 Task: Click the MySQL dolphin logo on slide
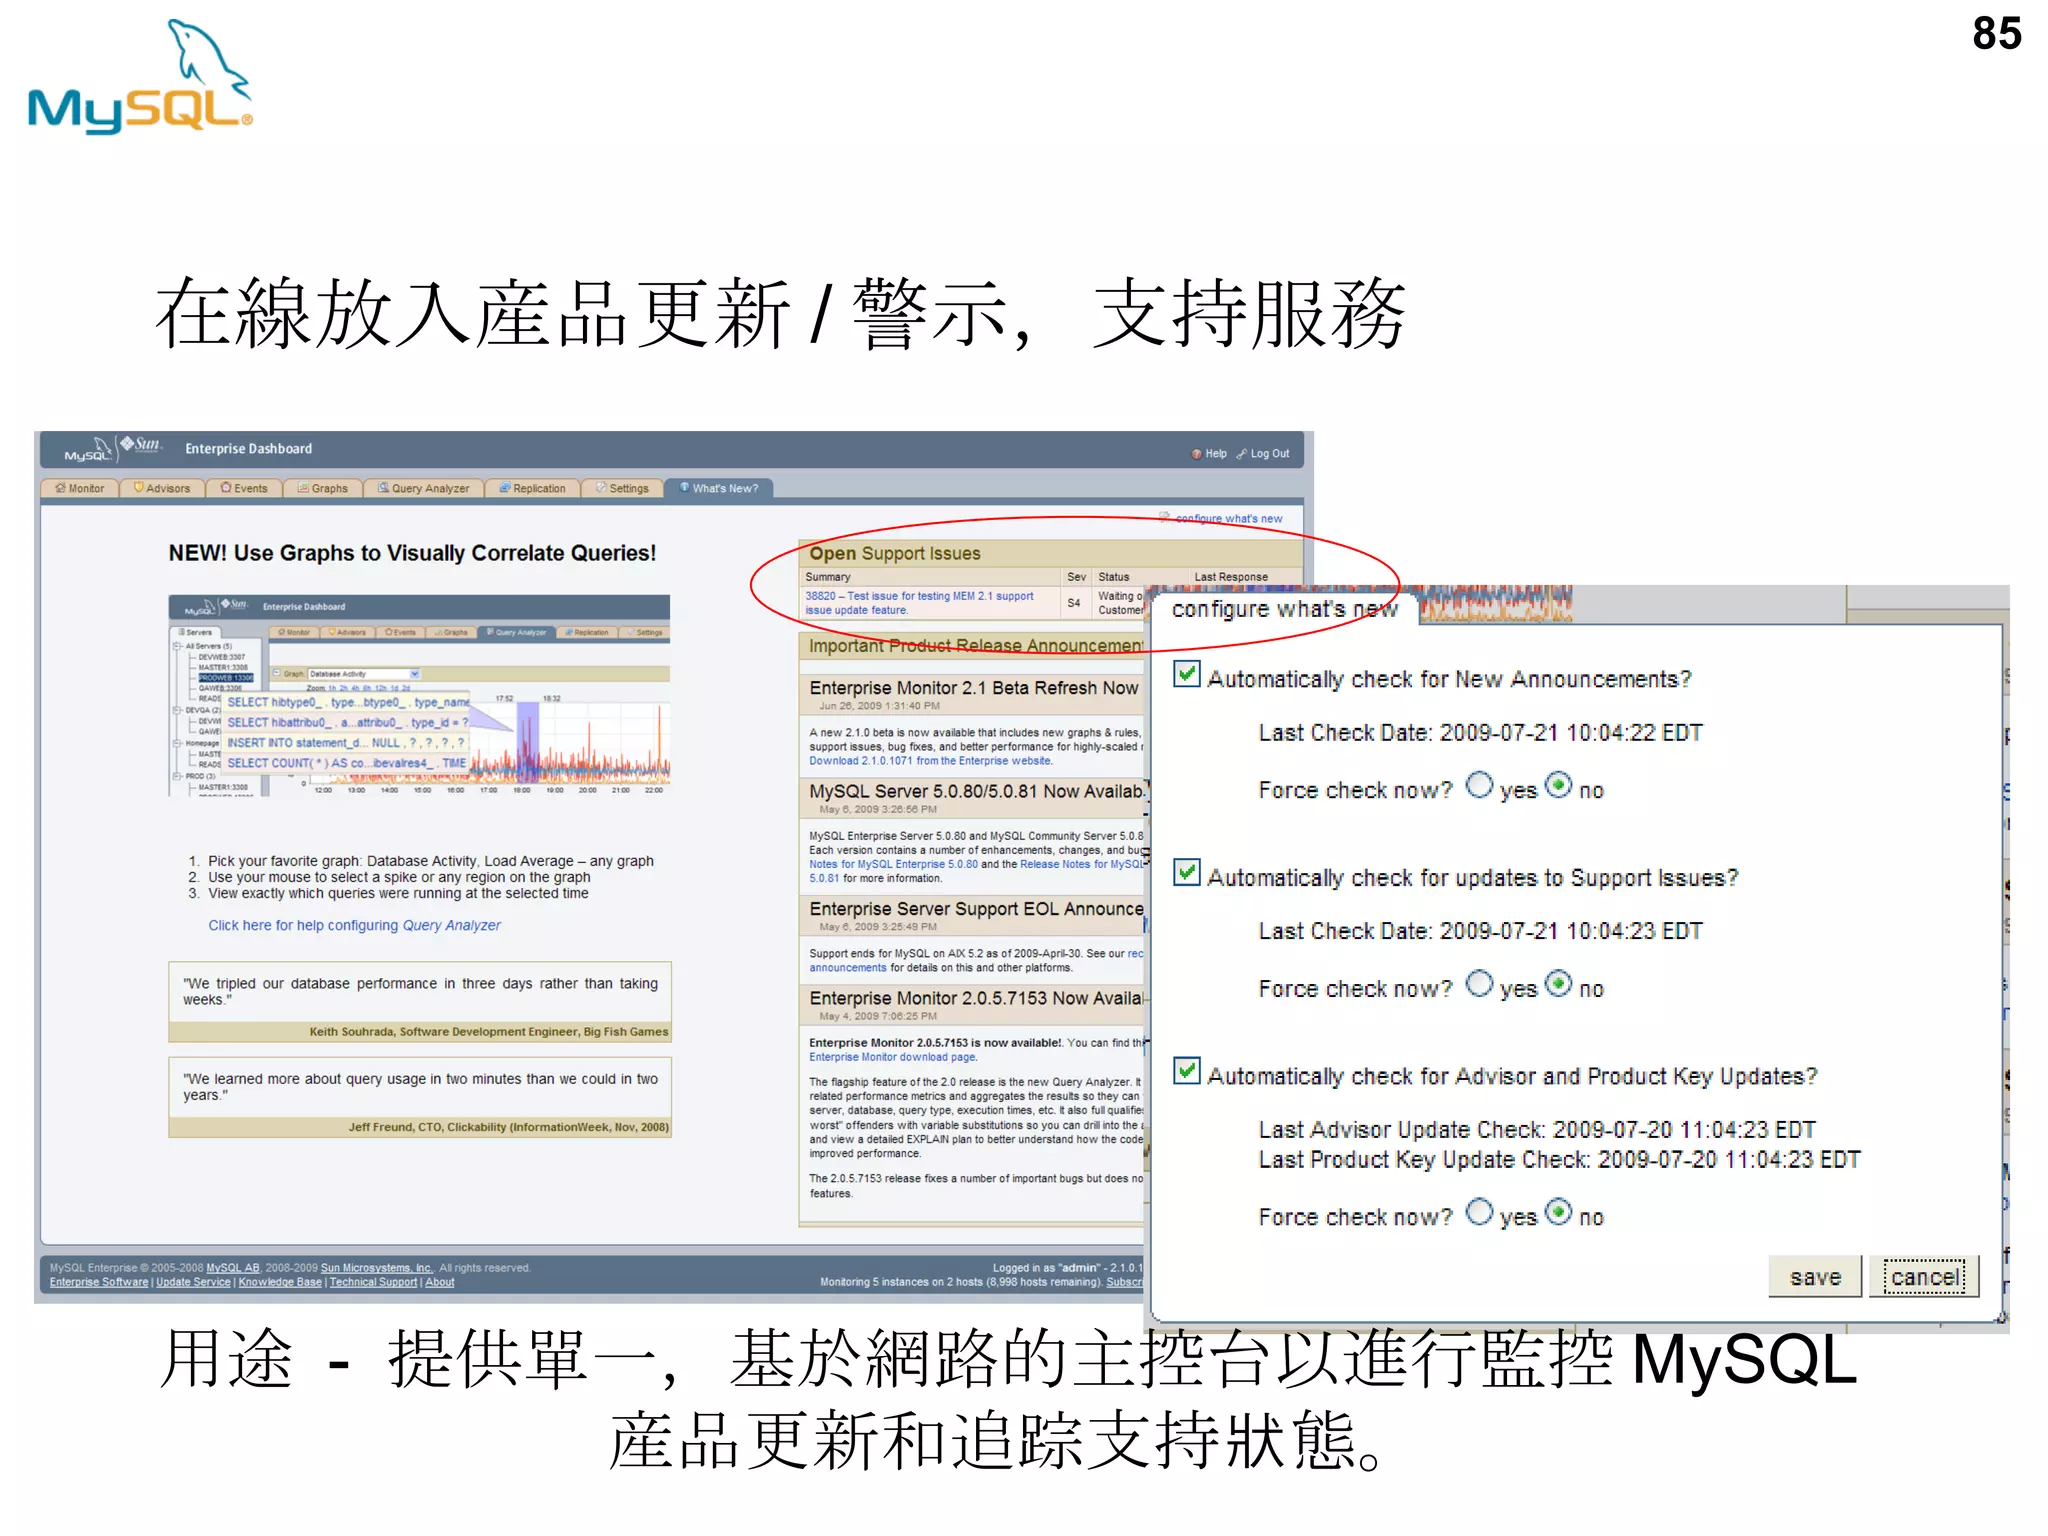click(x=140, y=77)
